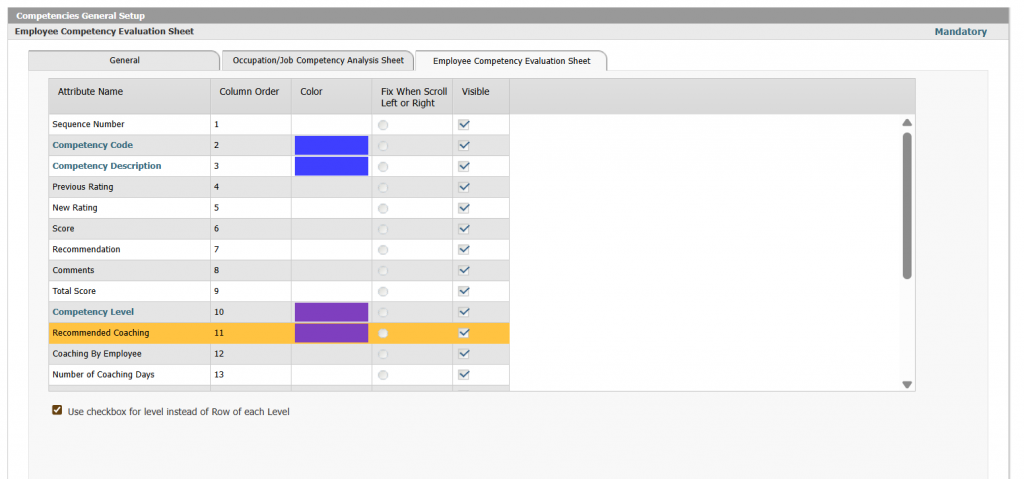Screen dimensions: 1024x479
Task: Select fix-scroll radio for Recommendation
Action: [x=383, y=250]
